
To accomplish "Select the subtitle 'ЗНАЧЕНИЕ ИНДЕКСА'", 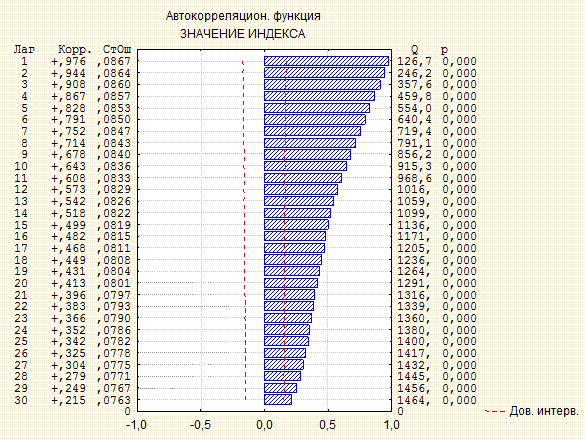I will [243, 34].
